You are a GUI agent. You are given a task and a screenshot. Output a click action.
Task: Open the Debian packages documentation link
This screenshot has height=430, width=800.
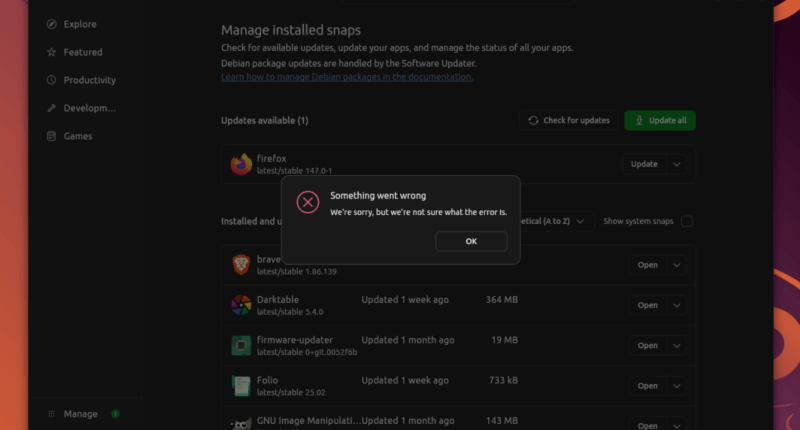pos(347,77)
